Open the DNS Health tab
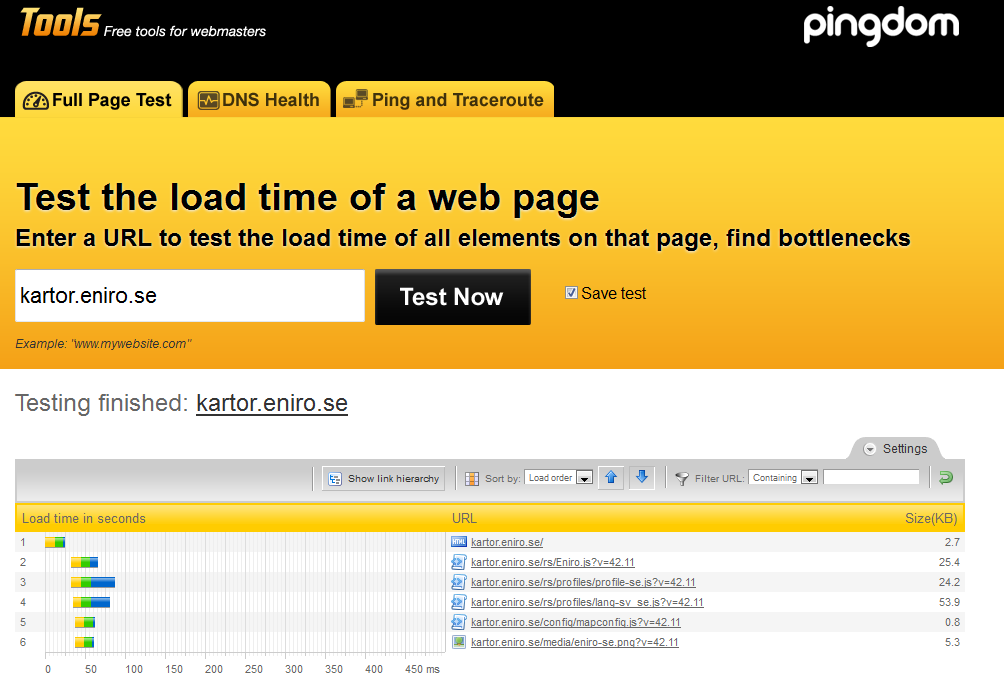Viewport: 1004px width, 683px height. 259,100
